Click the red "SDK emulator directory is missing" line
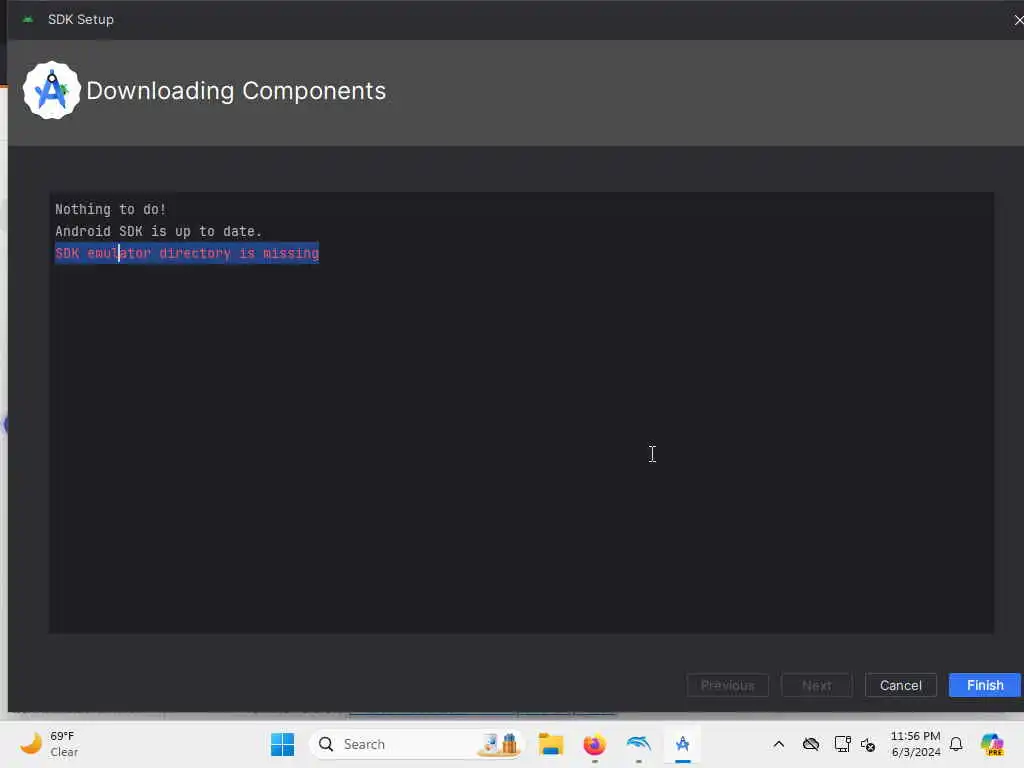Image resolution: width=1024 pixels, height=768 pixels. point(187,253)
